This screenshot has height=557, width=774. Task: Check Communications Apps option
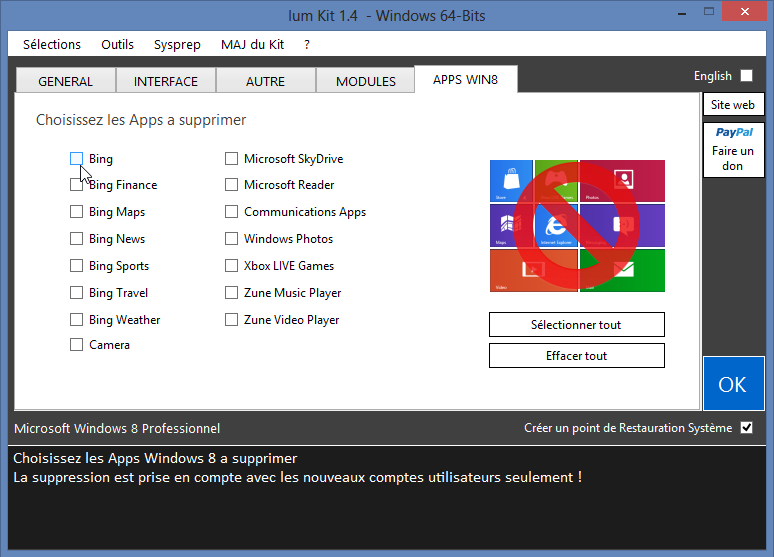(x=232, y=212)
